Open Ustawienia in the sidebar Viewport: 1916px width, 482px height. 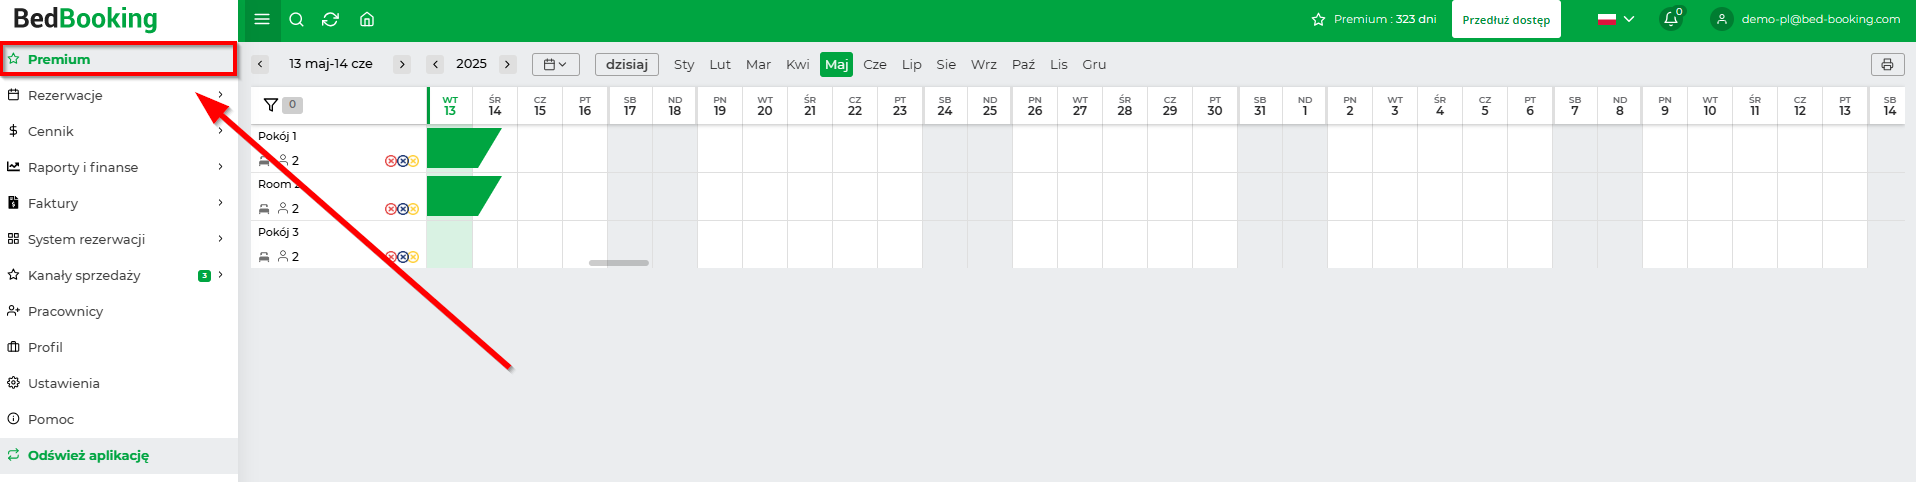(64, 383)
